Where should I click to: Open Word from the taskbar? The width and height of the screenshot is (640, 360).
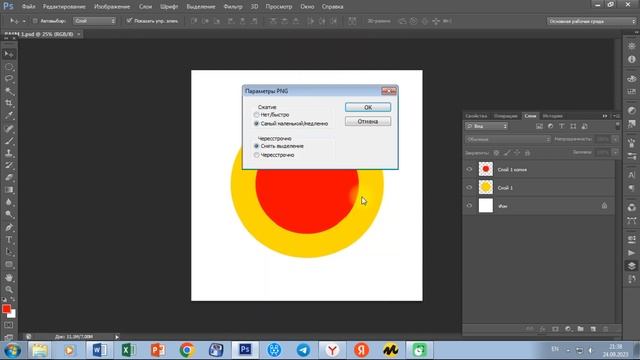(x=100, y=350)
